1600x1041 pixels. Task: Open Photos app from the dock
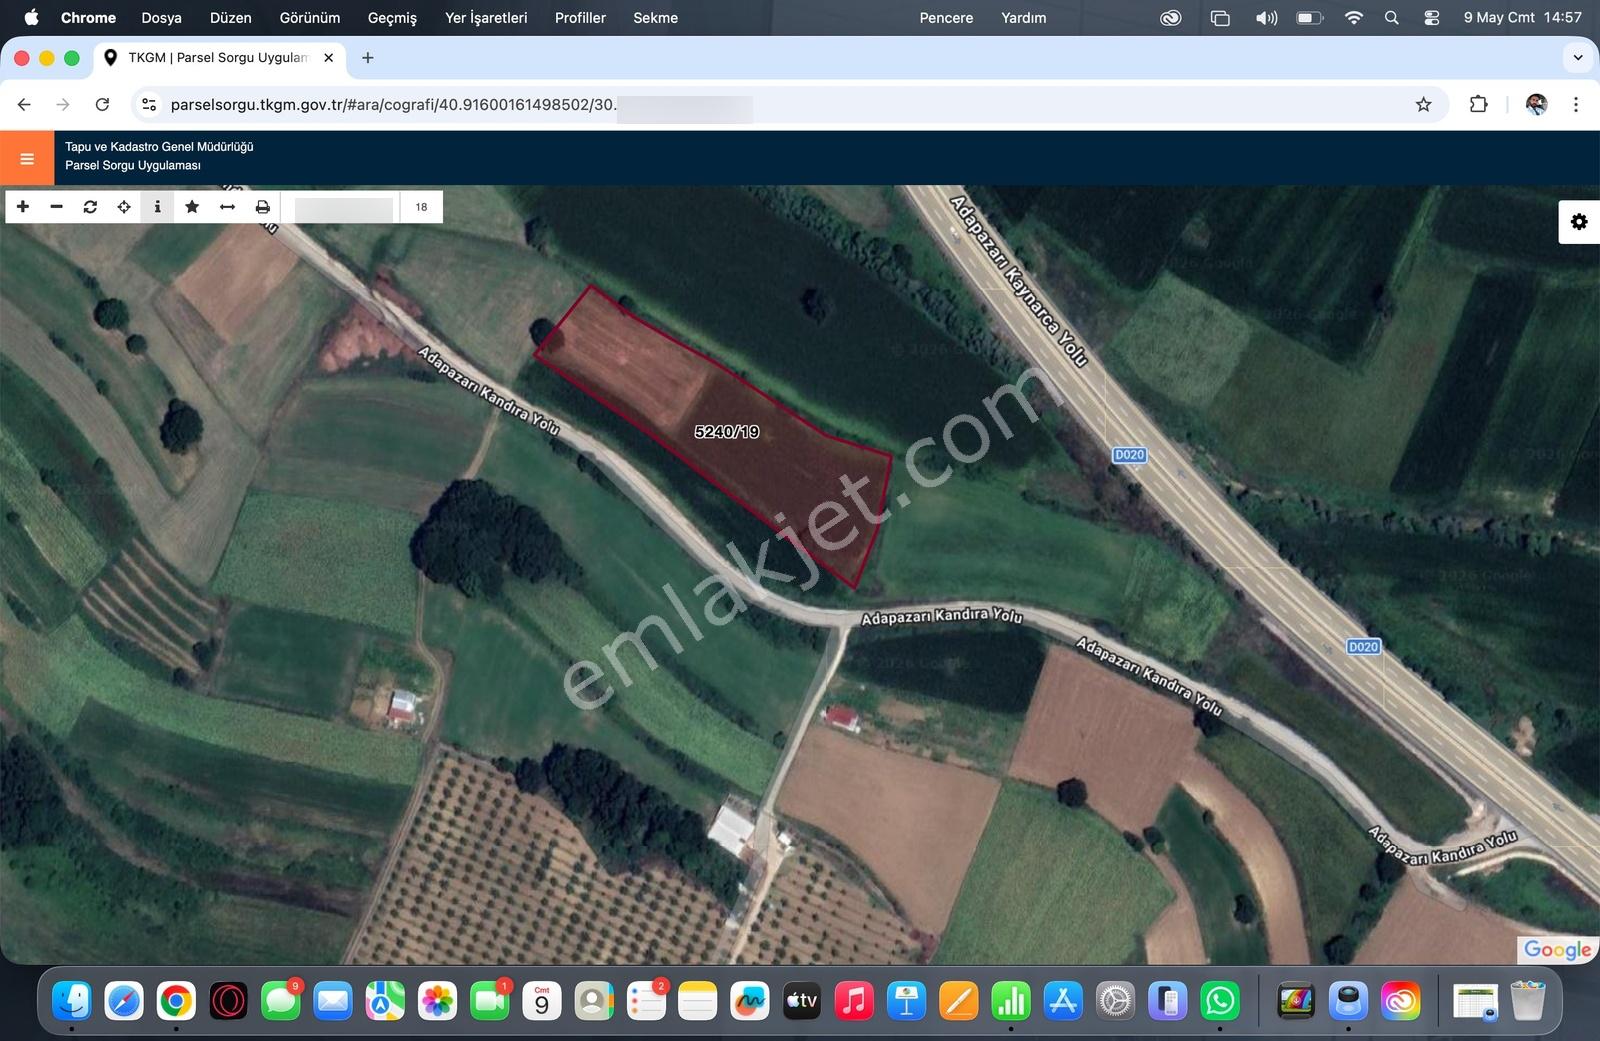pos(437,1001)
